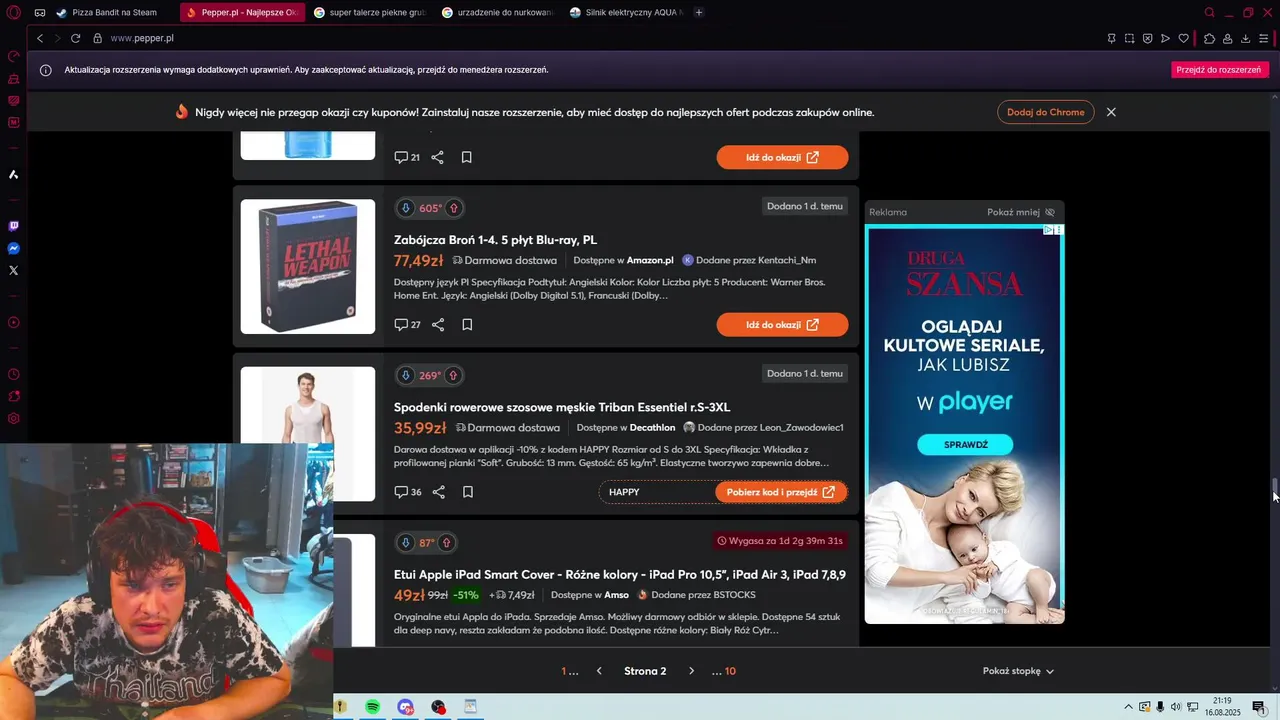Close the extension promo banner

click(x=1111, y=112)
